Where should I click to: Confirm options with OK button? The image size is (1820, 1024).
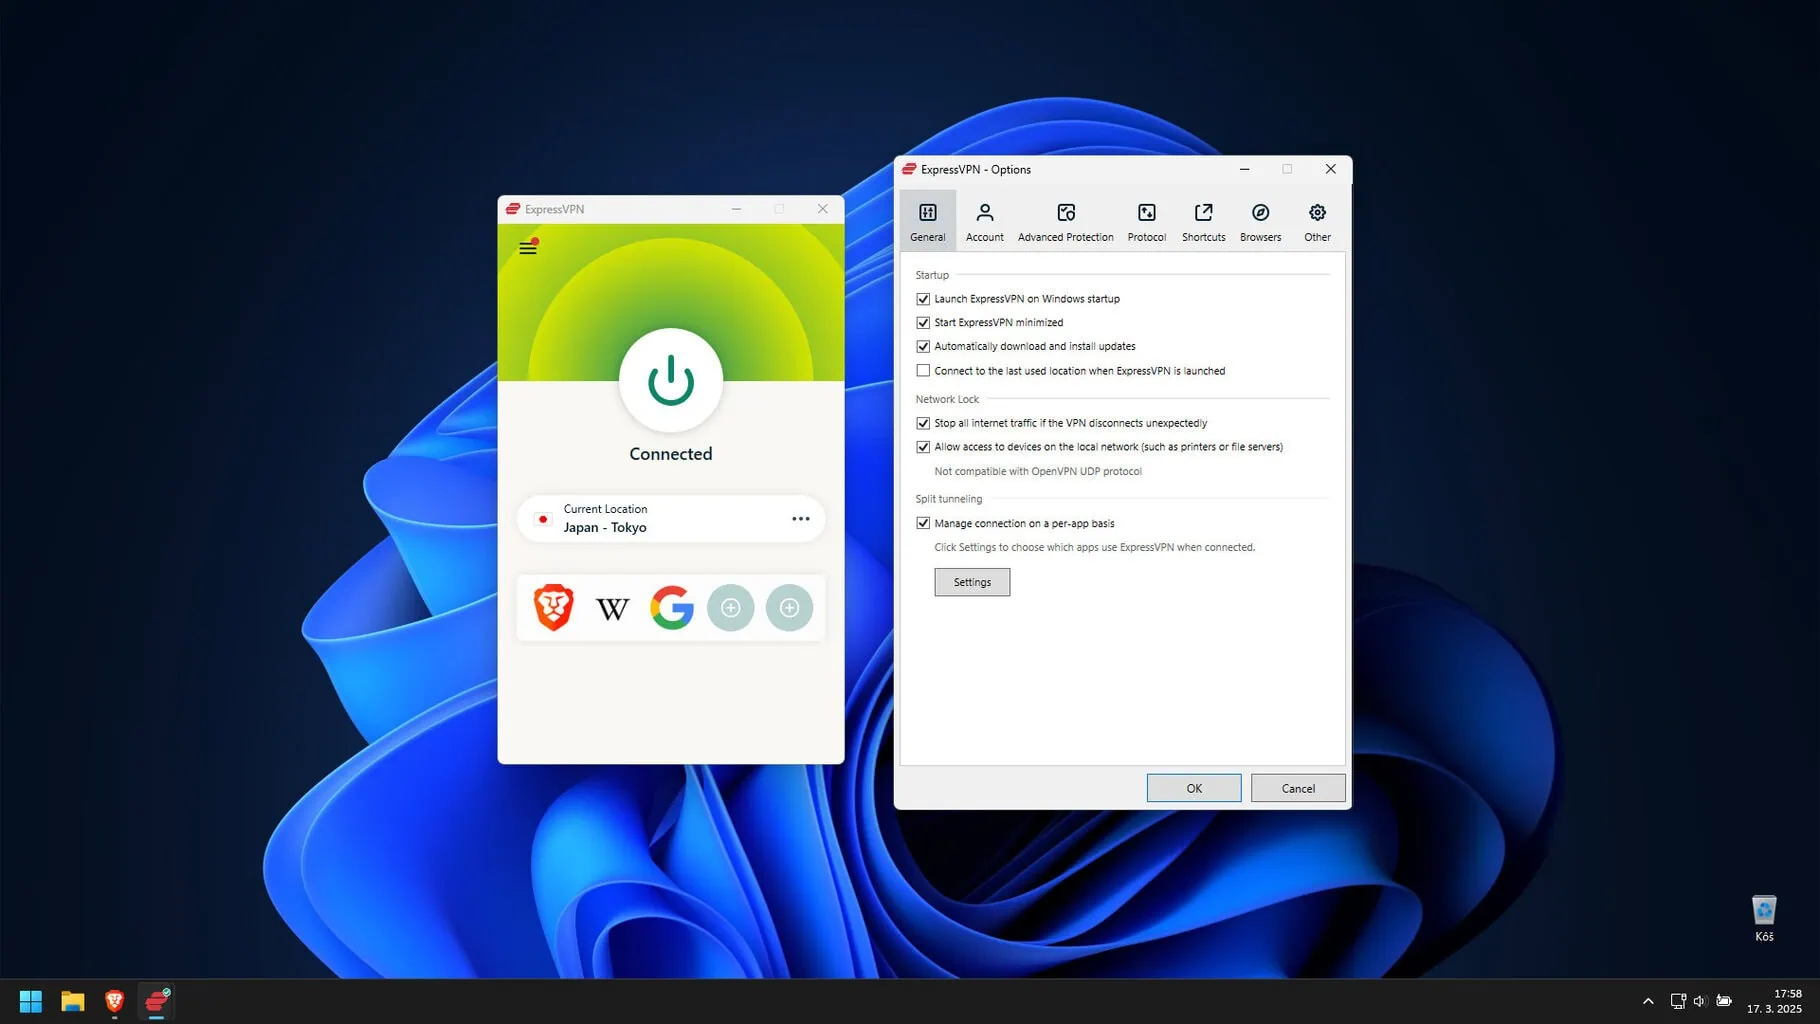click(x=1193, y=788)
